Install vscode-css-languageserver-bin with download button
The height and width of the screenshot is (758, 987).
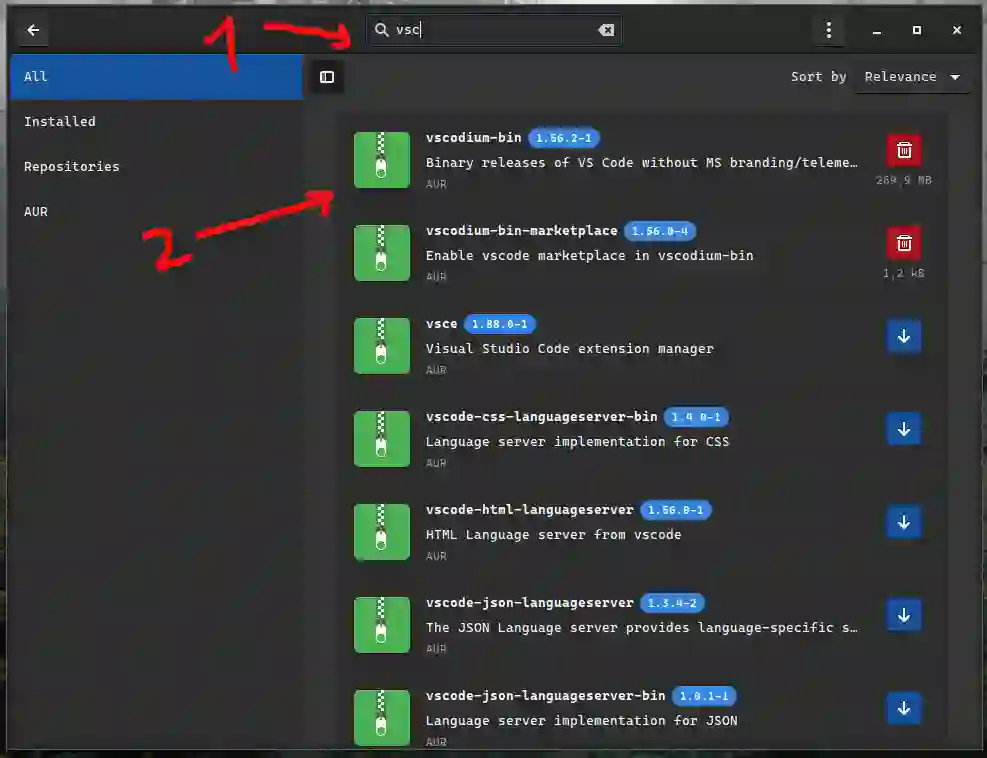(904, 429)
